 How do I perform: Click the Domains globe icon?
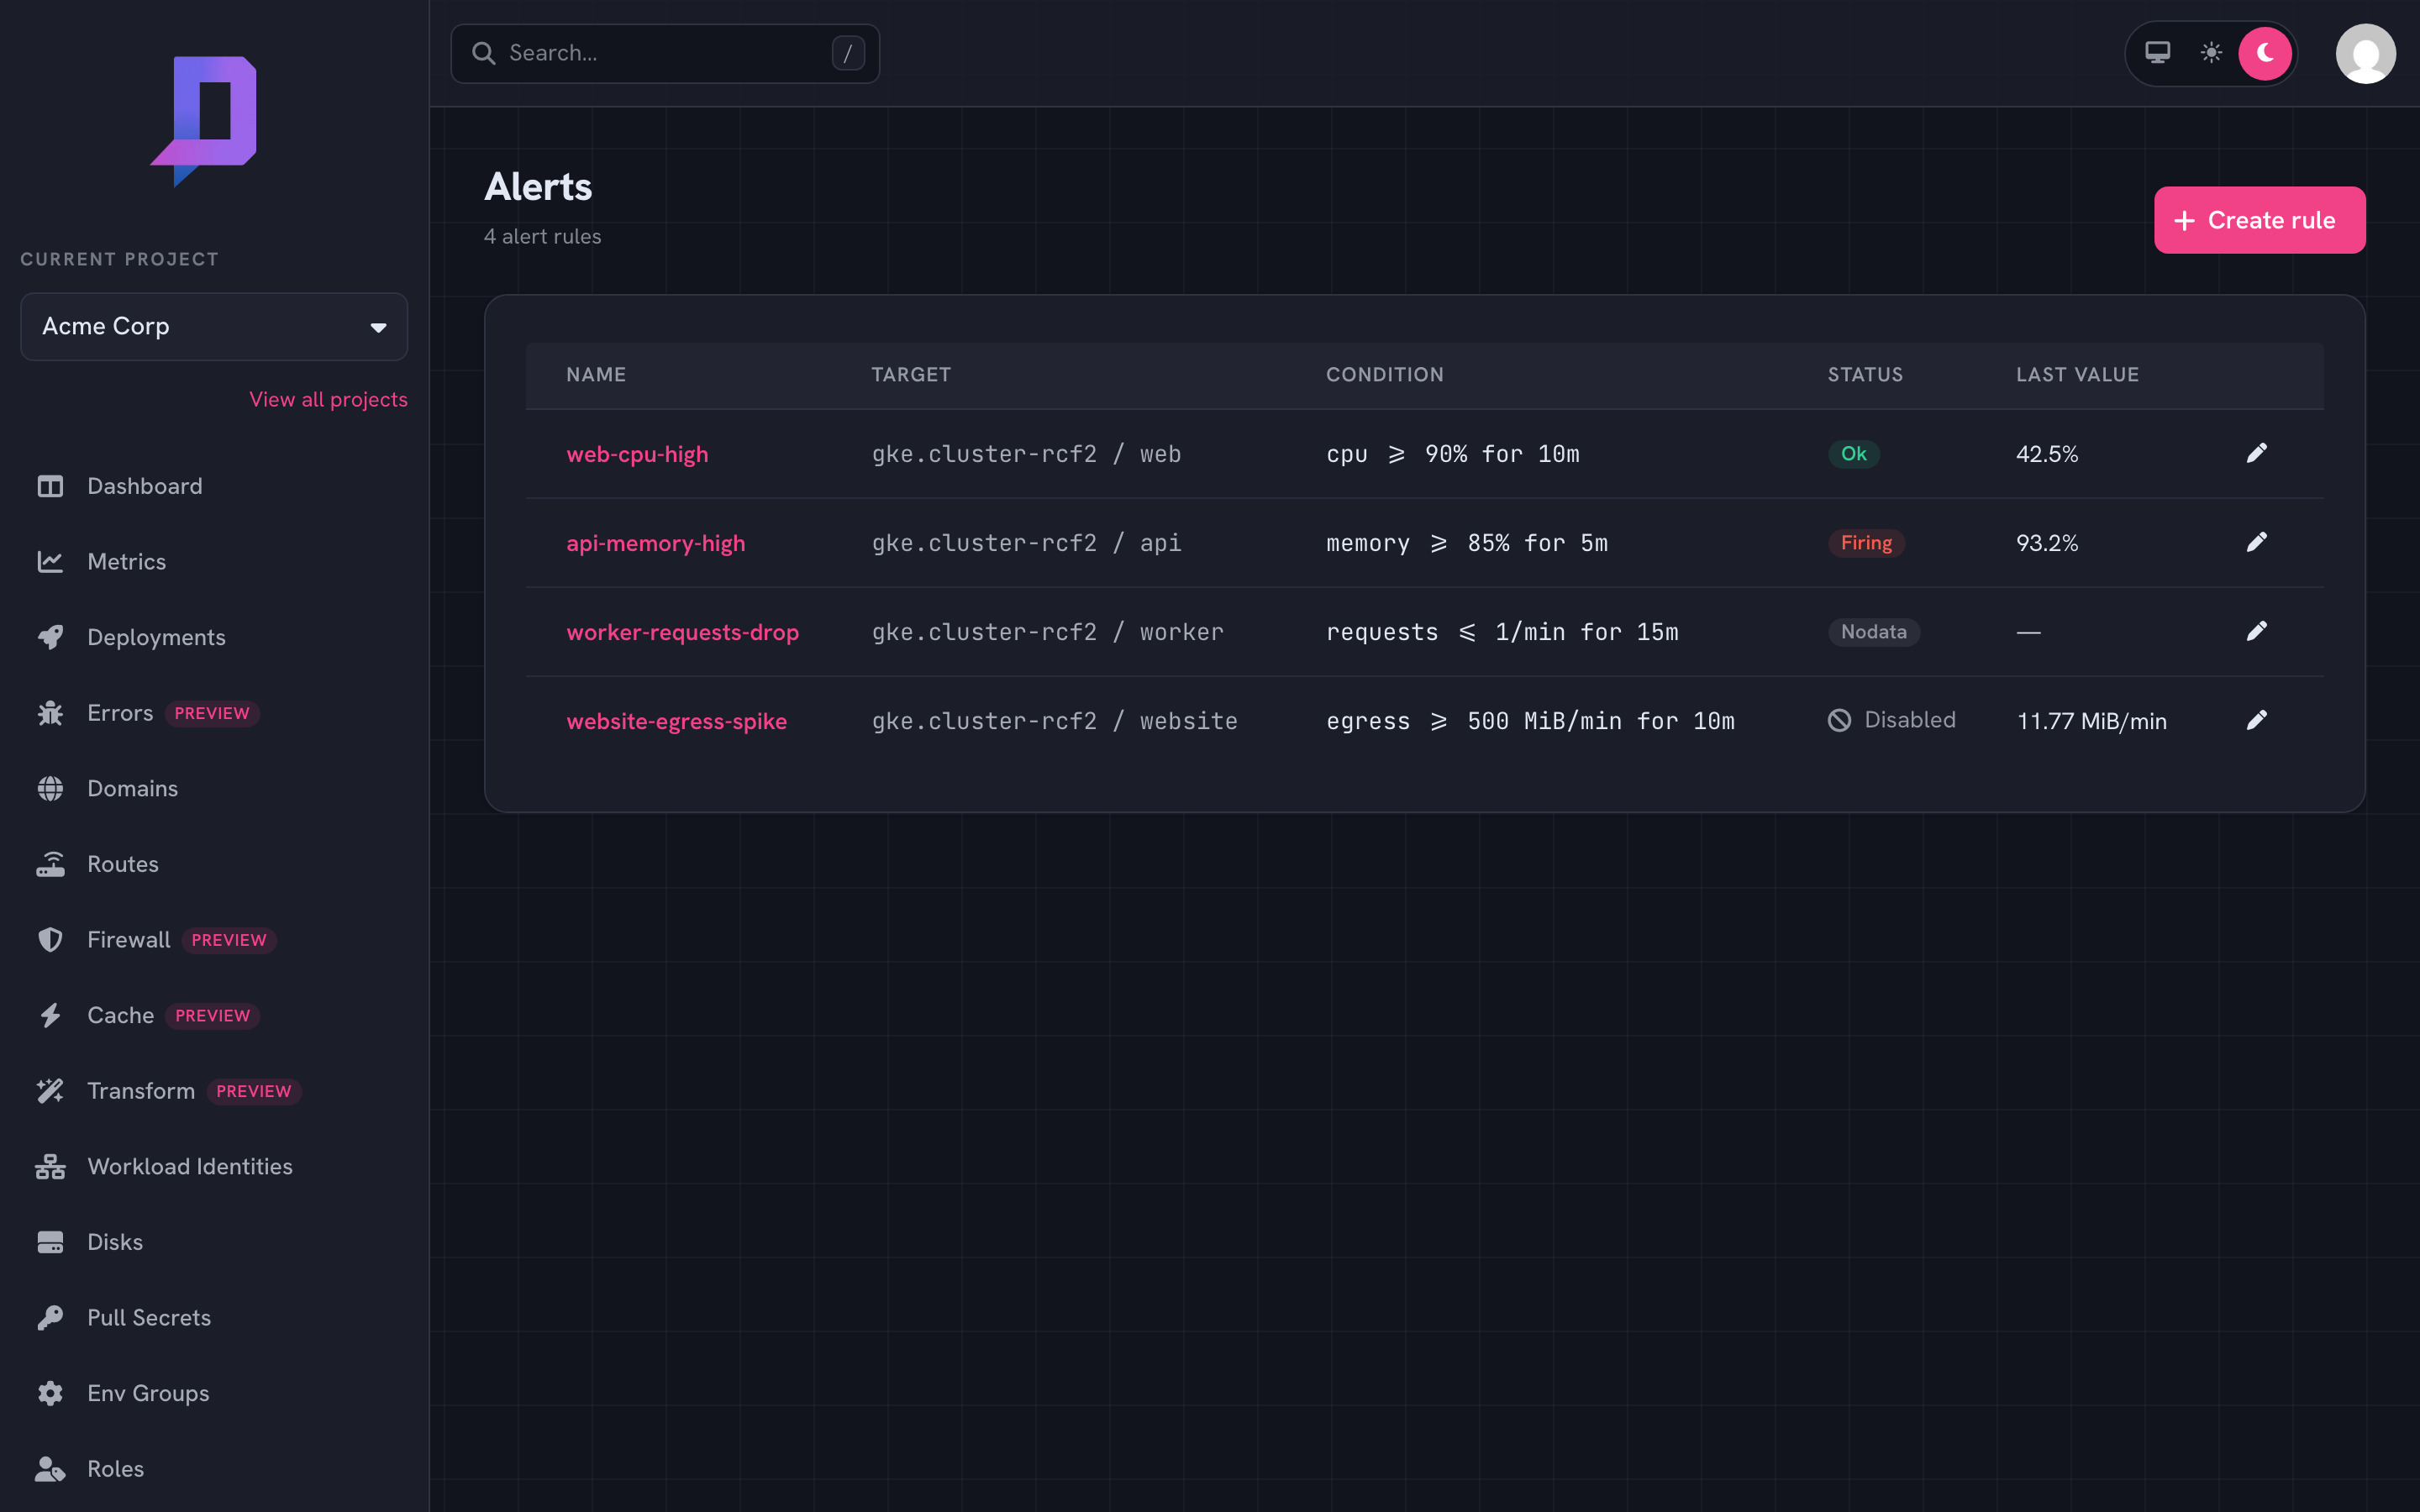tap(50, 789)
